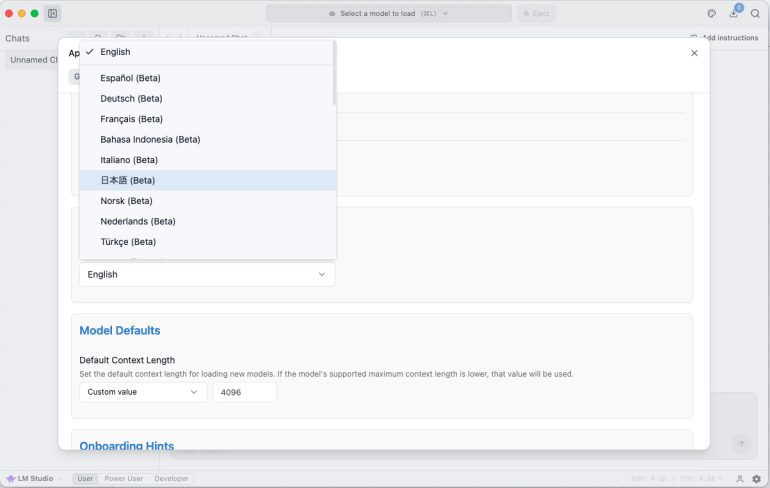This screenshot has height=488, width=770.
Task: Close the settings dialog with X
Action: 694,53
